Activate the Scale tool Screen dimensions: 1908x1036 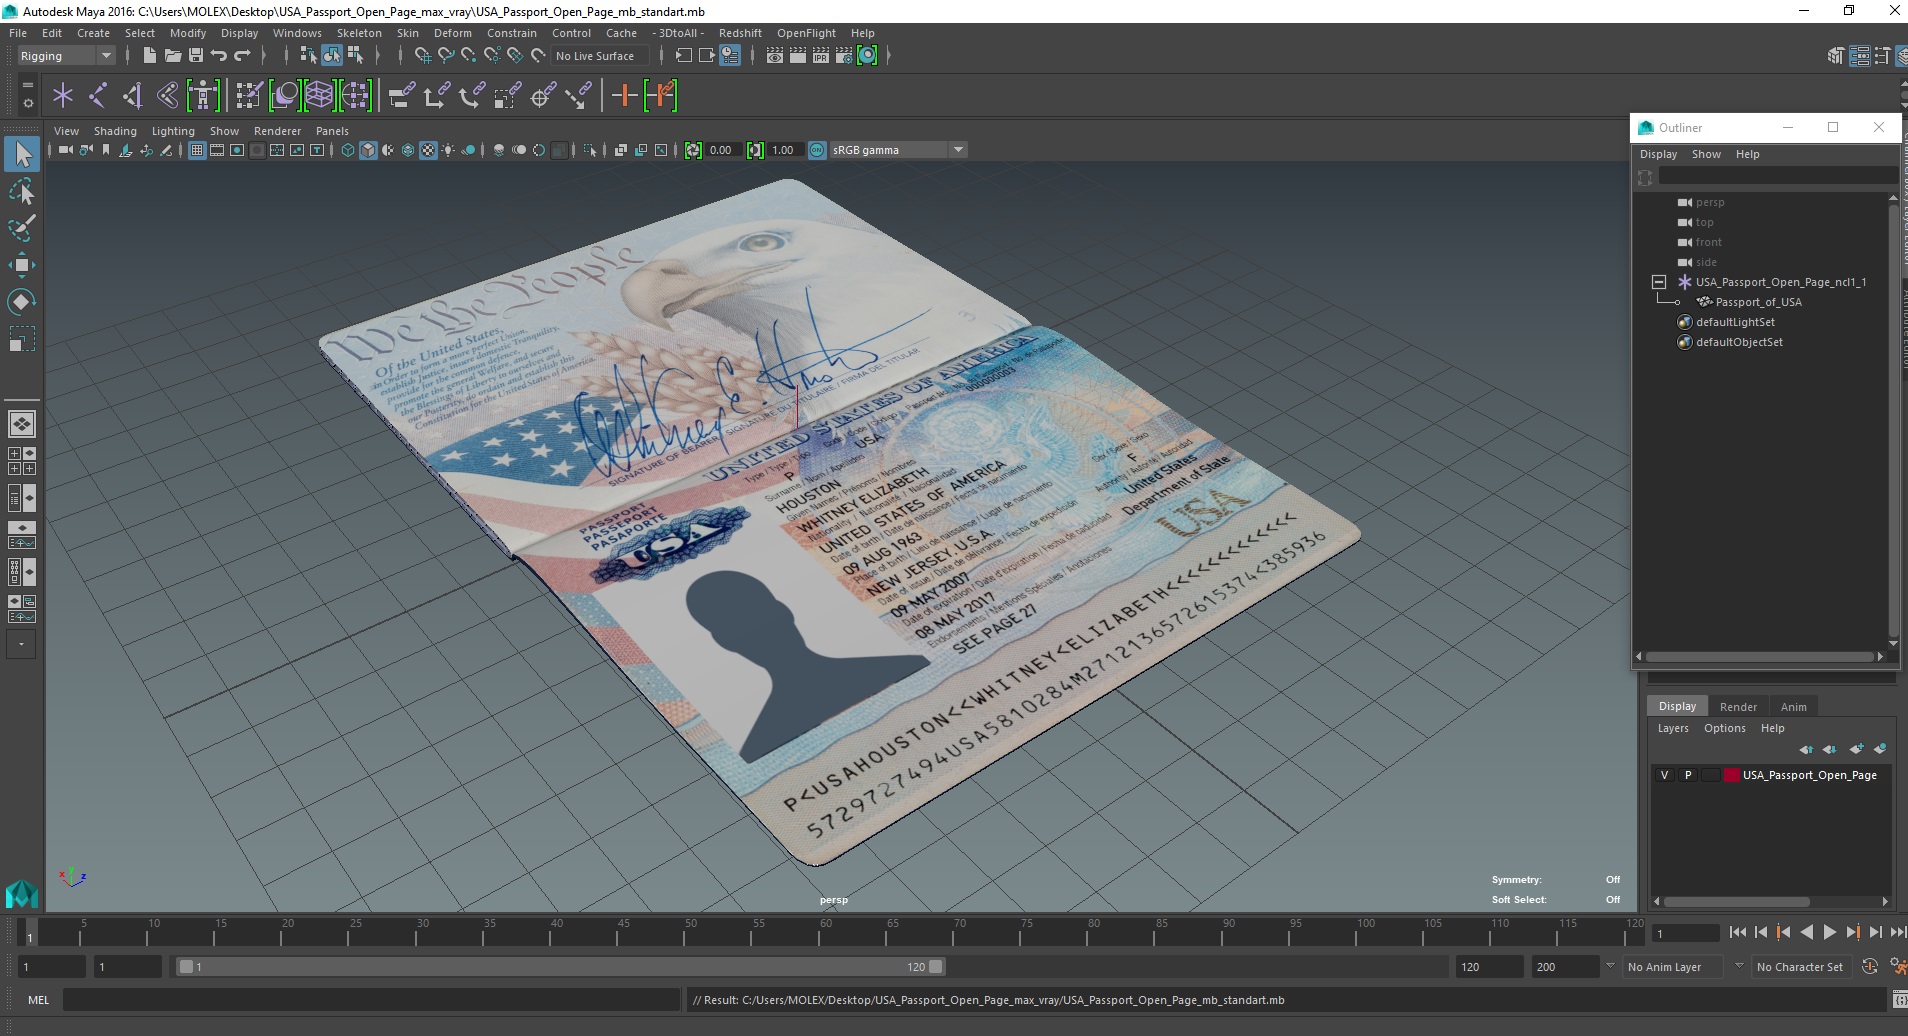point(22,339)
